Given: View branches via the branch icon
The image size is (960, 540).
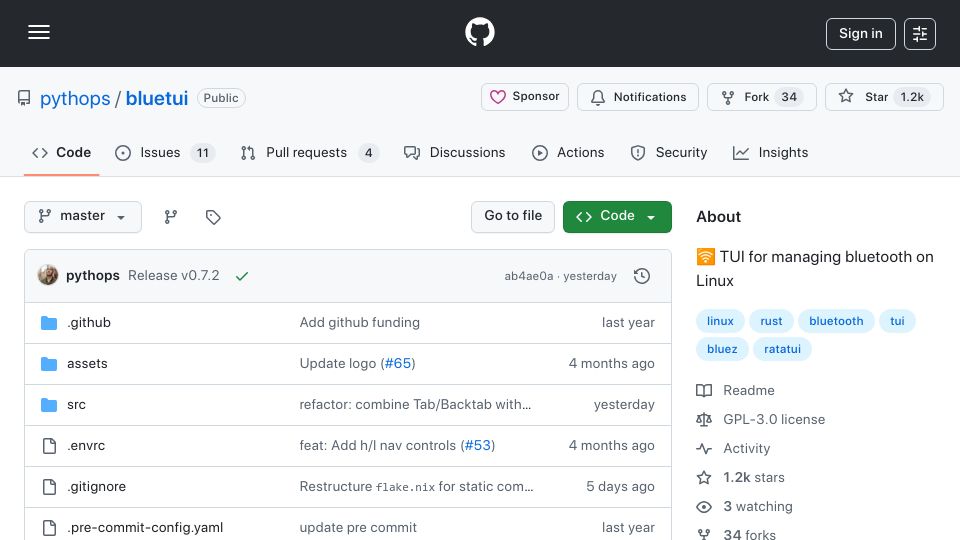Looking at the screenshot, I should tap(171, 217).
